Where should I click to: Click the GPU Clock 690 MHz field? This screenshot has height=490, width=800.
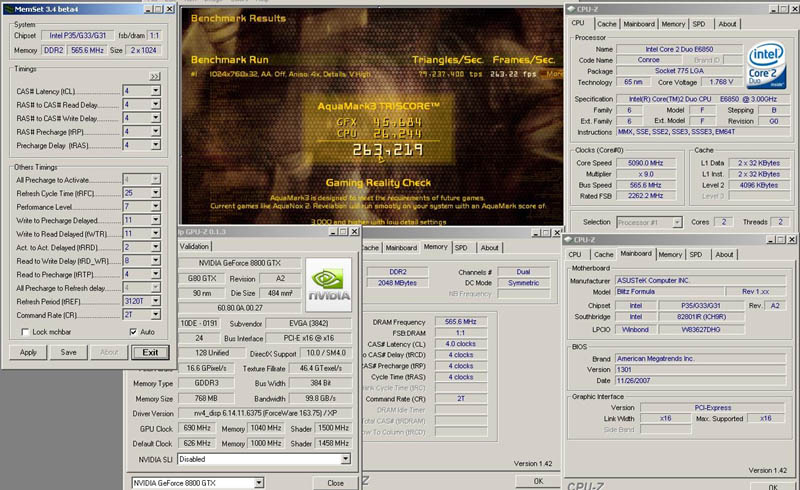click(x=197, y=428)
